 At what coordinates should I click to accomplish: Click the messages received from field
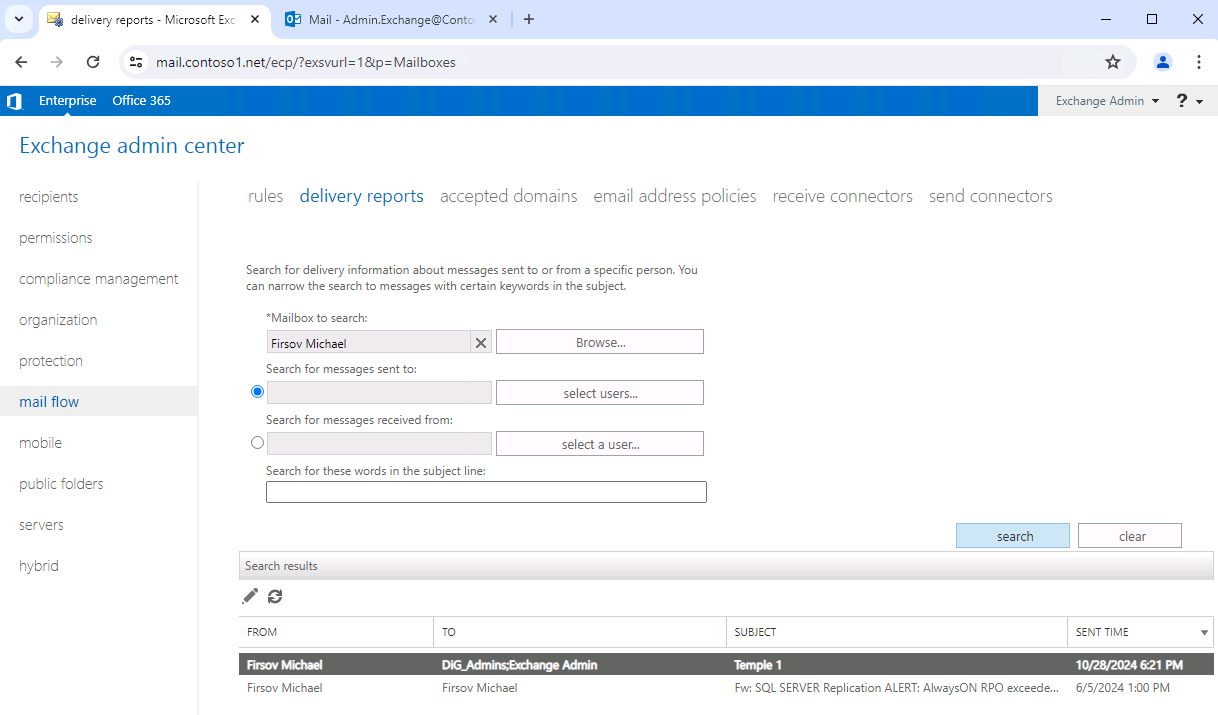380,444
